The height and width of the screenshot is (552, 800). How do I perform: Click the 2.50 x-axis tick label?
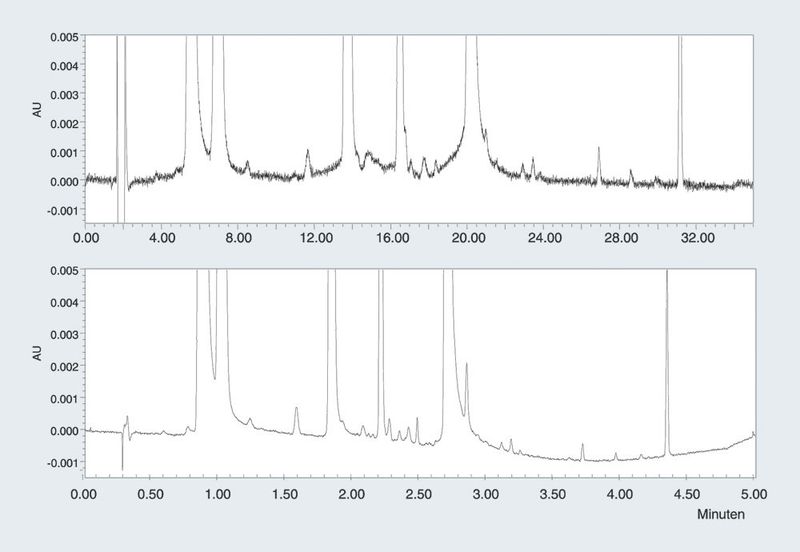pos(419,494)
